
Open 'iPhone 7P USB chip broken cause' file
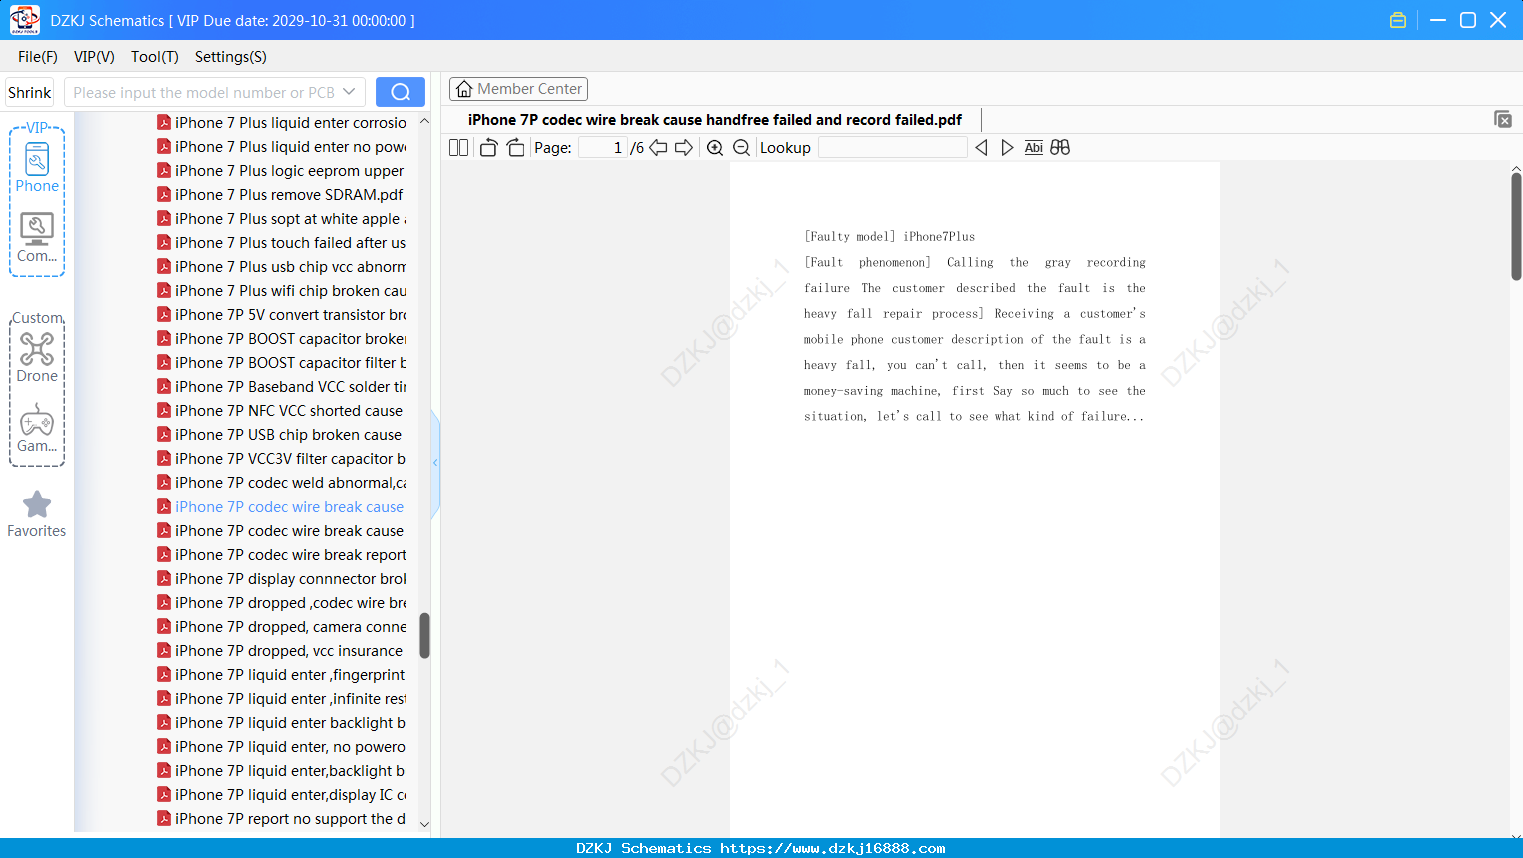[289, 435]
